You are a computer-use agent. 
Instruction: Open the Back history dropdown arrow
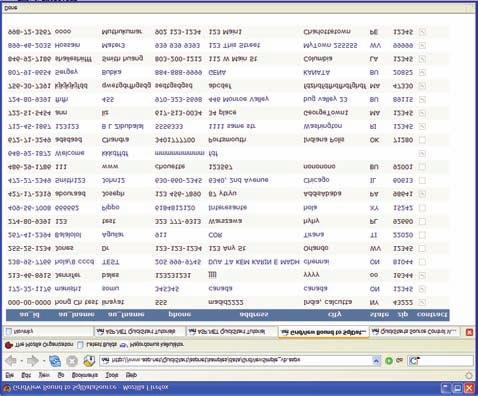[x=21, y=361]
